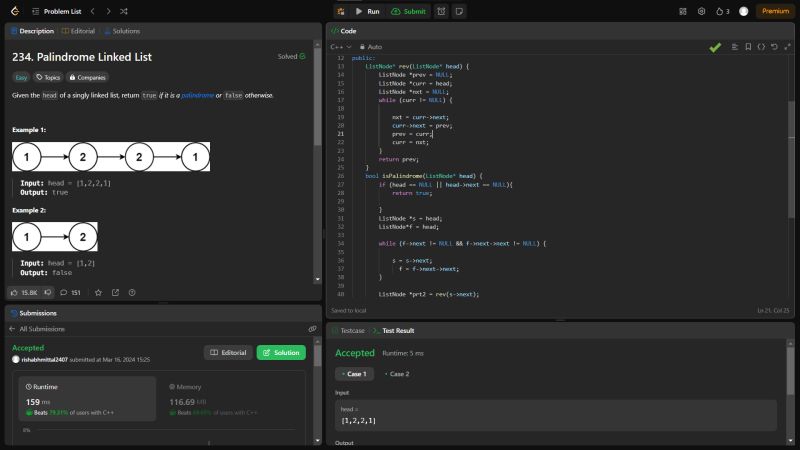Click the submissions panel scrollbar
The image size is (800, 450).
point(317,356)
